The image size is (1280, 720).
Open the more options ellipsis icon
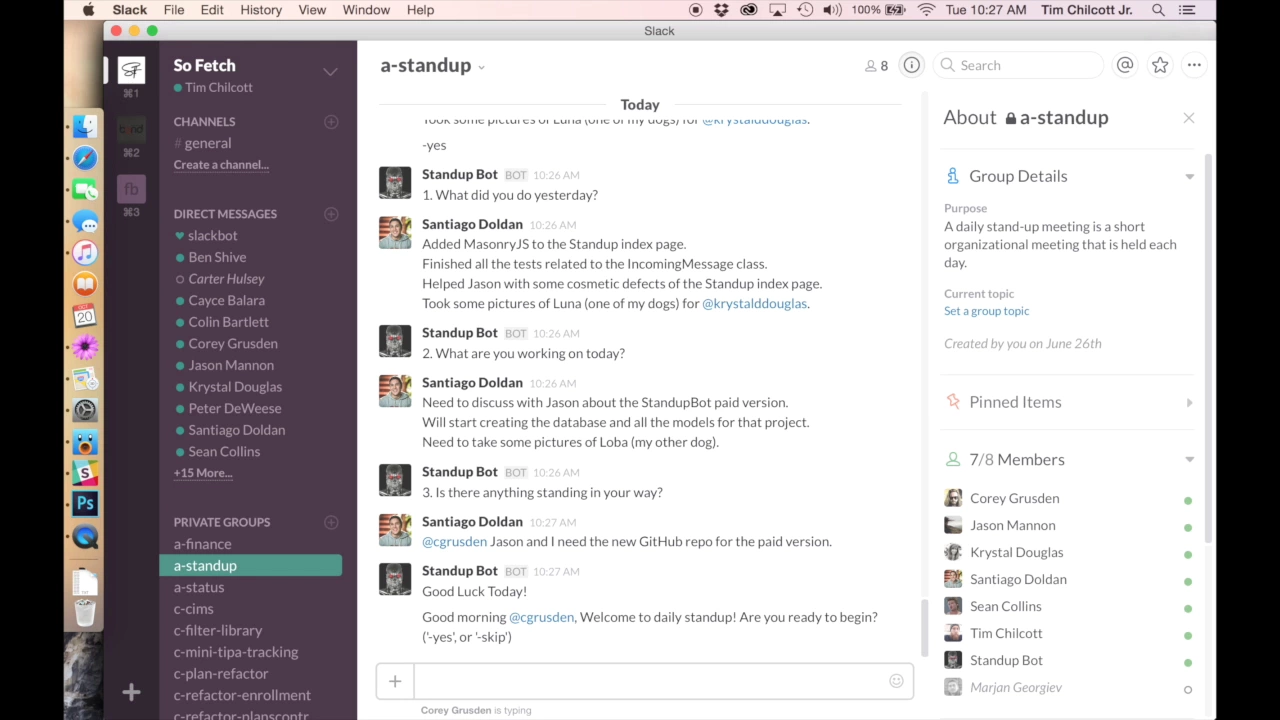point(1194,65)
